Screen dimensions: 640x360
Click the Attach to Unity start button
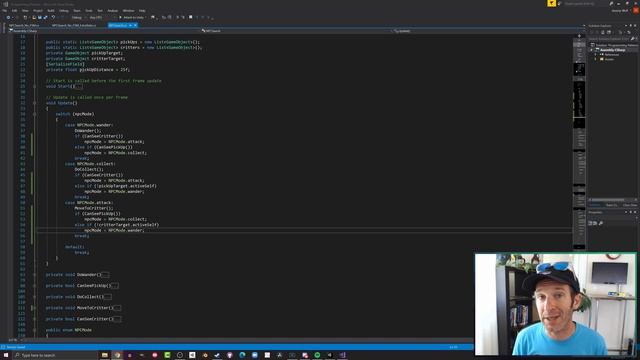[x=132, y=18]
